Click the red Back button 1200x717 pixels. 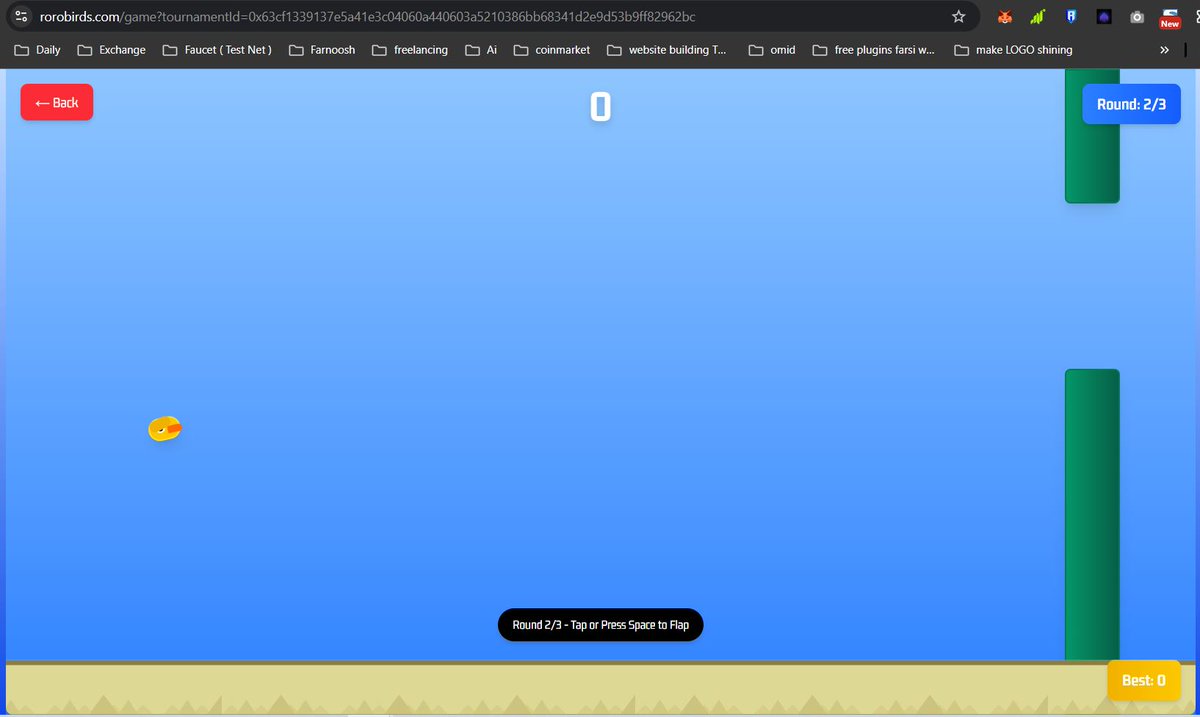pos(57,102)
